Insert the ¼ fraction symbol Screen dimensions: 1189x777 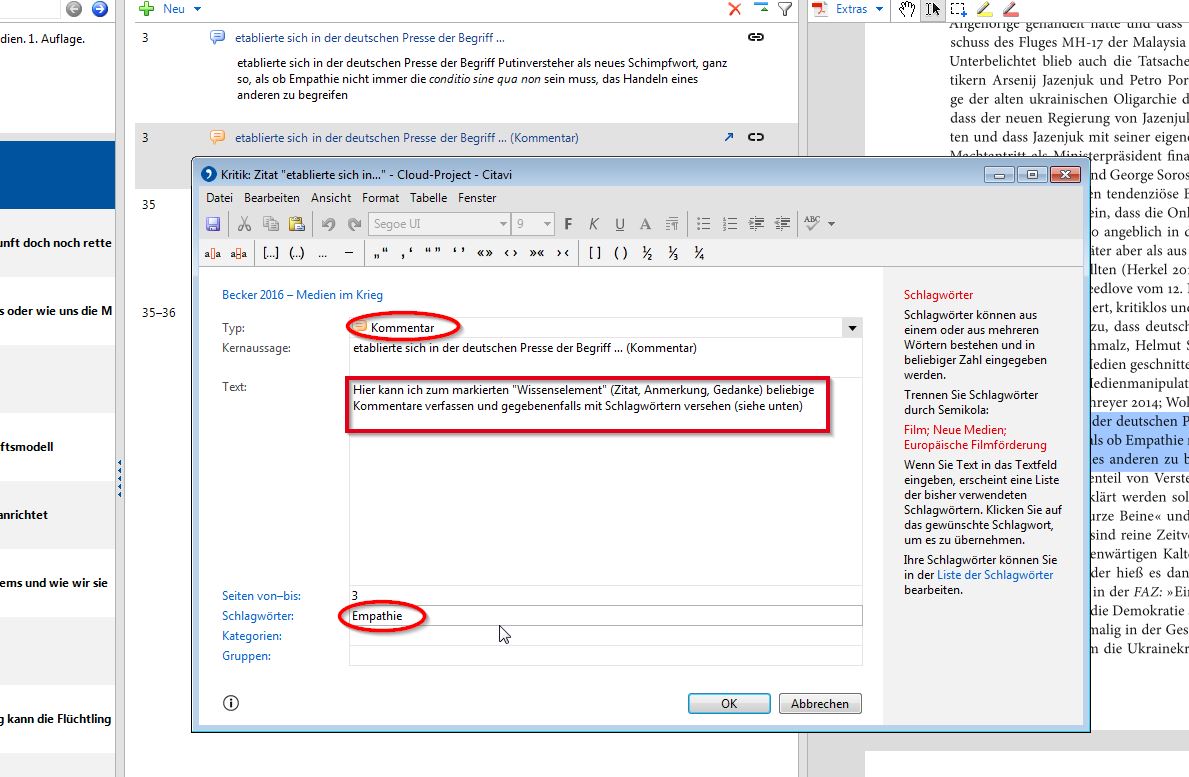point(699,253)
